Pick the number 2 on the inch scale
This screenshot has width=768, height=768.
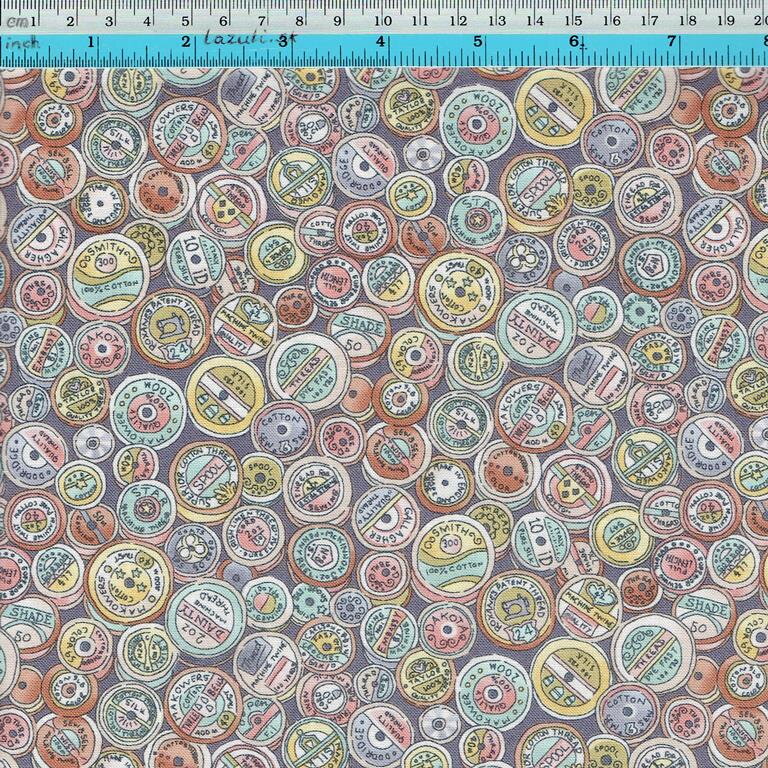click(187, 42)
